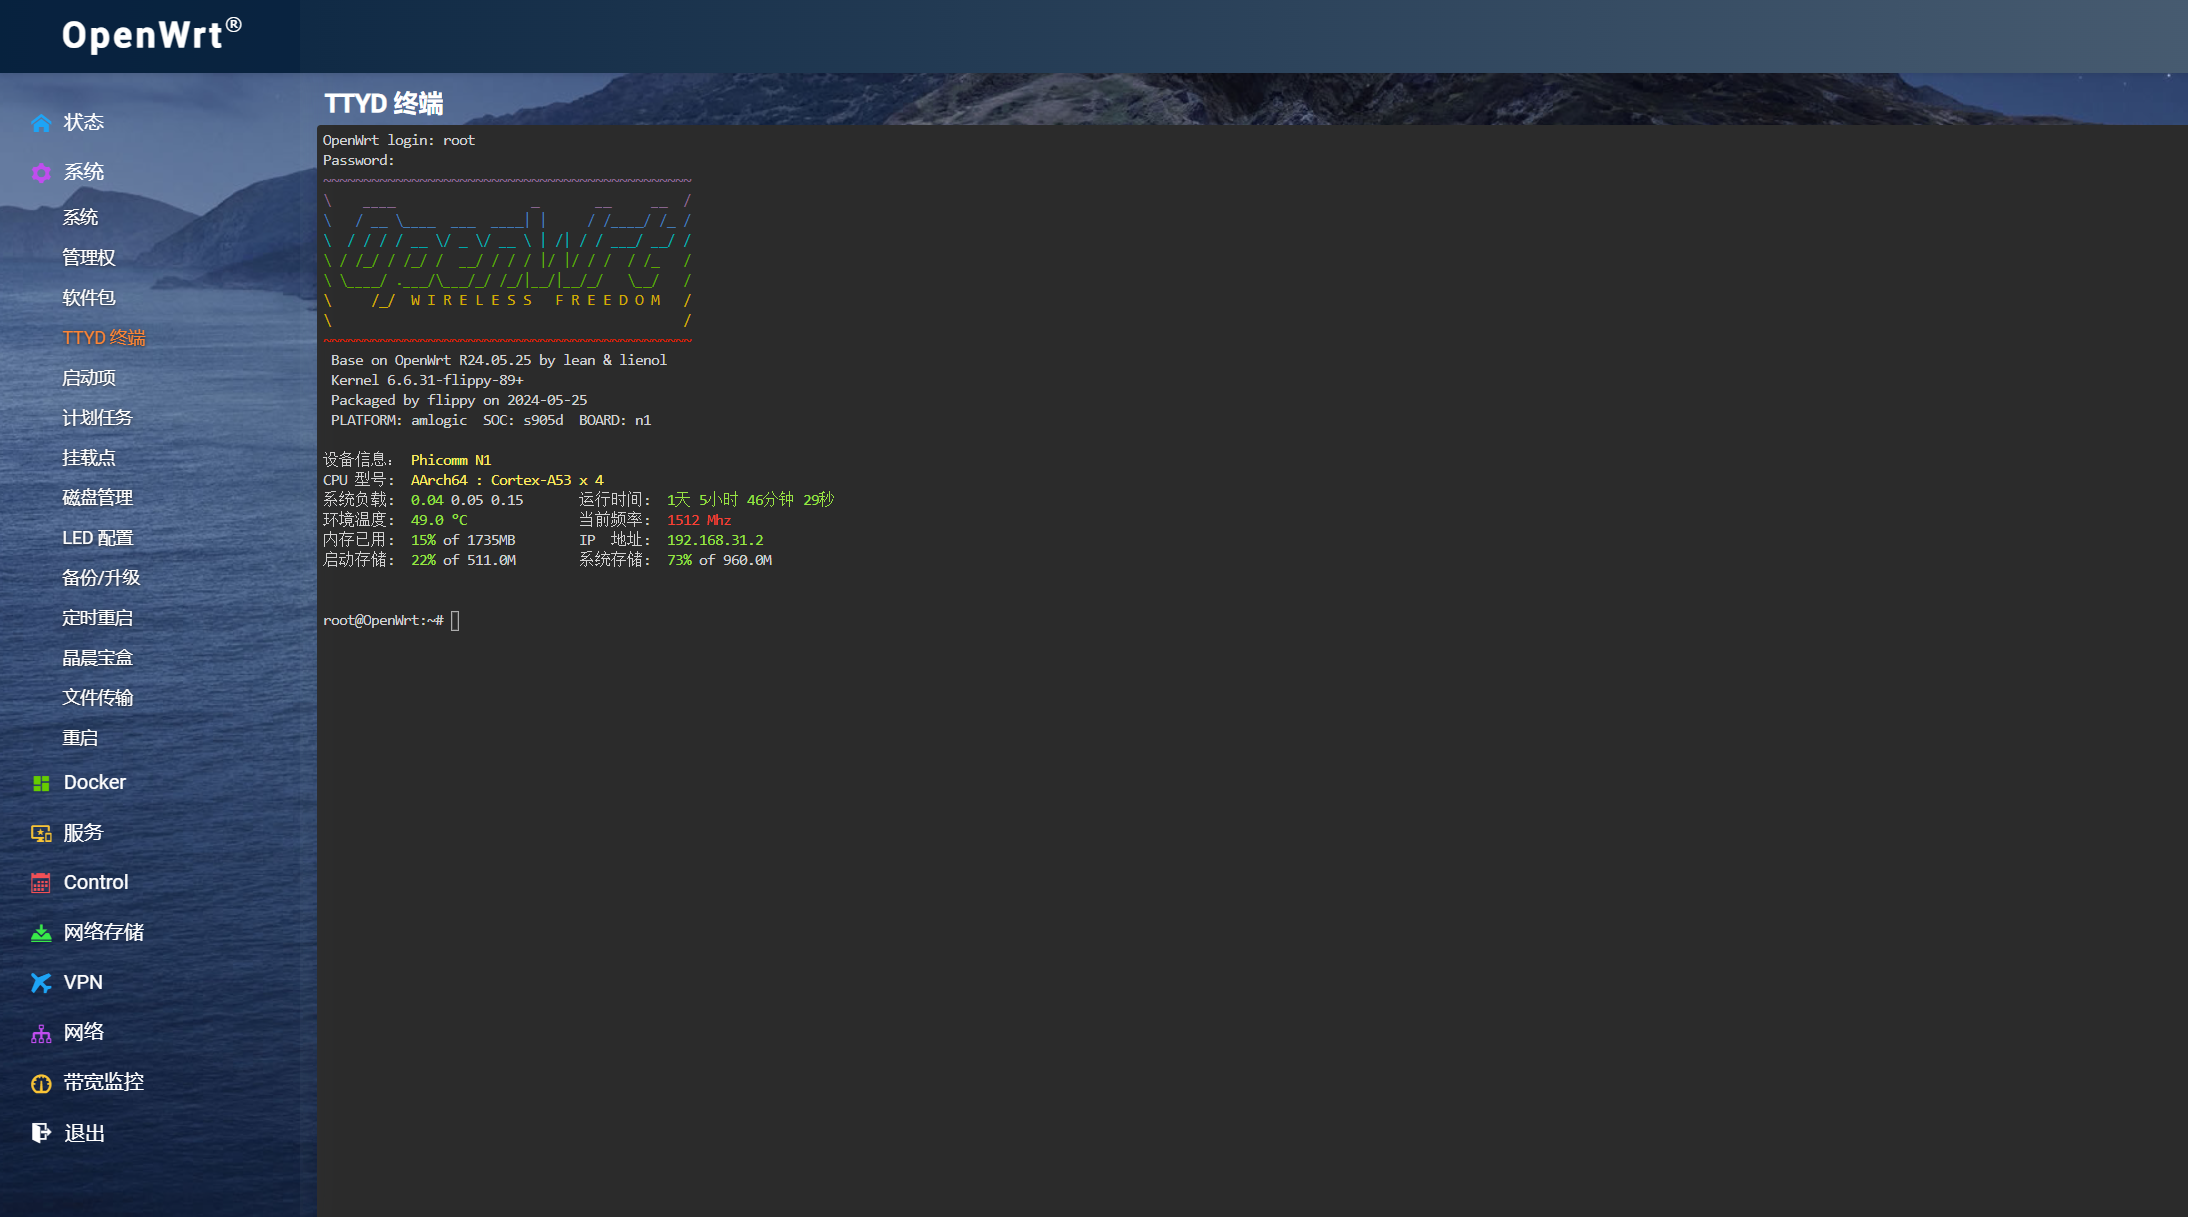Screen dimensions: 2188x1217
Task: Click the home icon beside 状态
Action: click(41, 123)
